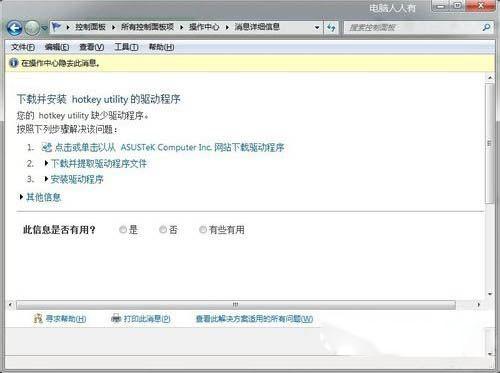Click the horizontal scrollbar thumb
Image resolution: width=500 pixels, height=373 pixels.
[236, 305]
